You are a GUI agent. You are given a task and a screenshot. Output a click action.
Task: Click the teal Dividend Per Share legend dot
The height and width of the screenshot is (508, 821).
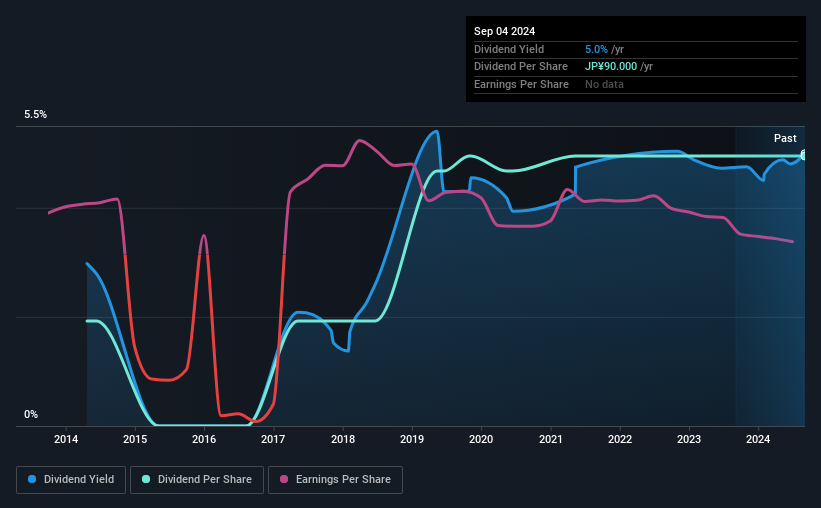click(x=146, y=479)
